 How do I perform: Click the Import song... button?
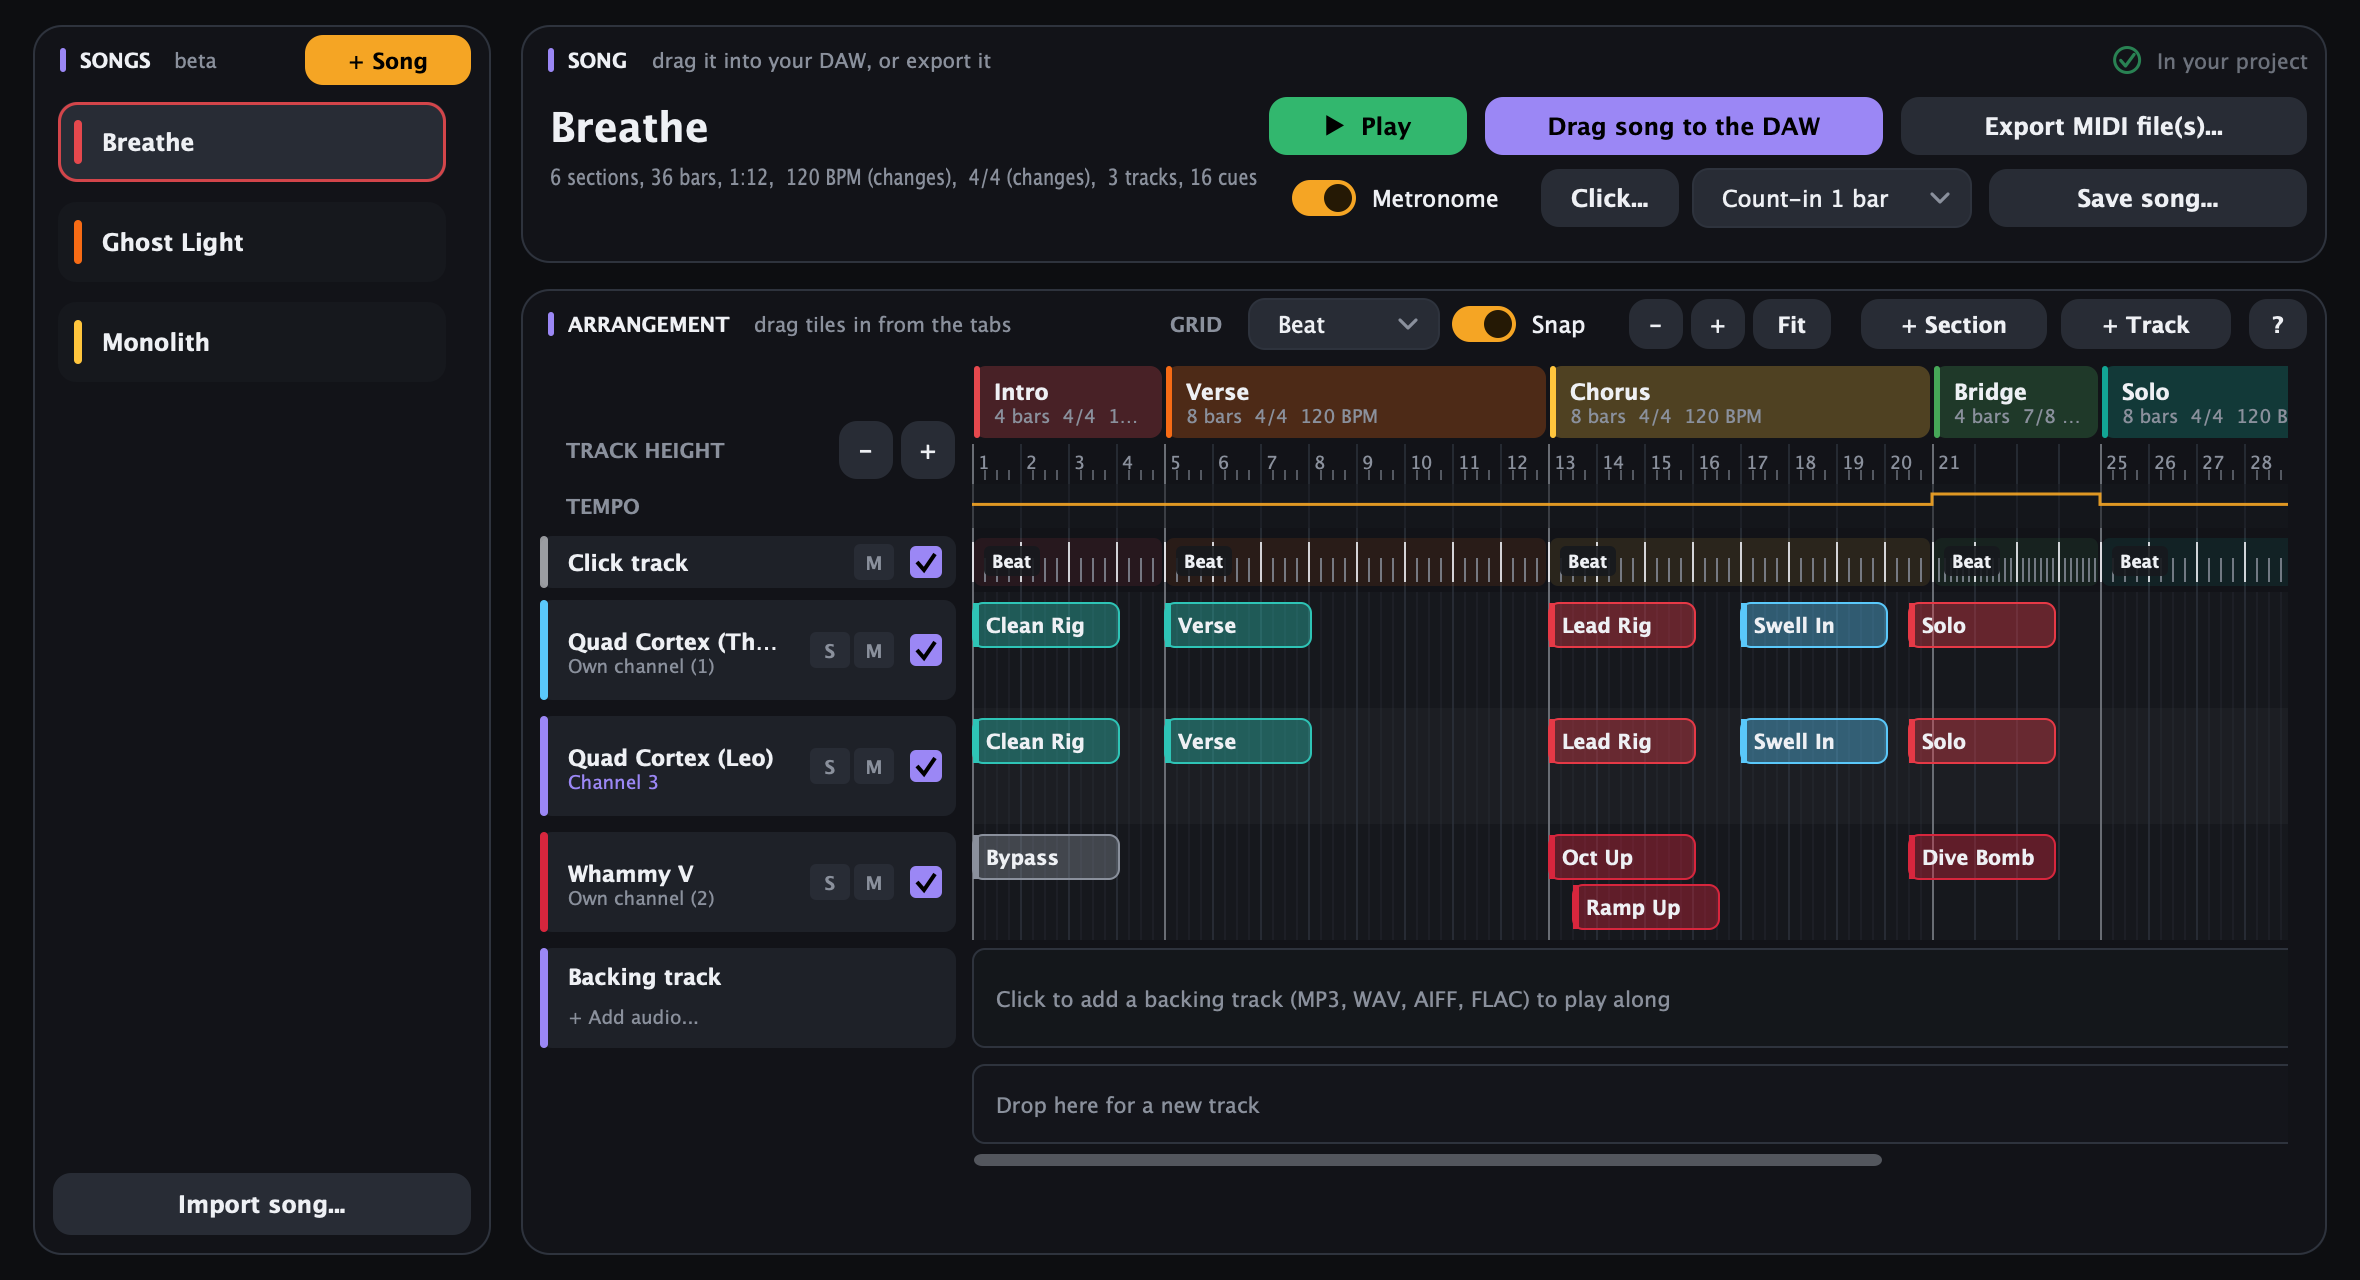click(261, 1204)
